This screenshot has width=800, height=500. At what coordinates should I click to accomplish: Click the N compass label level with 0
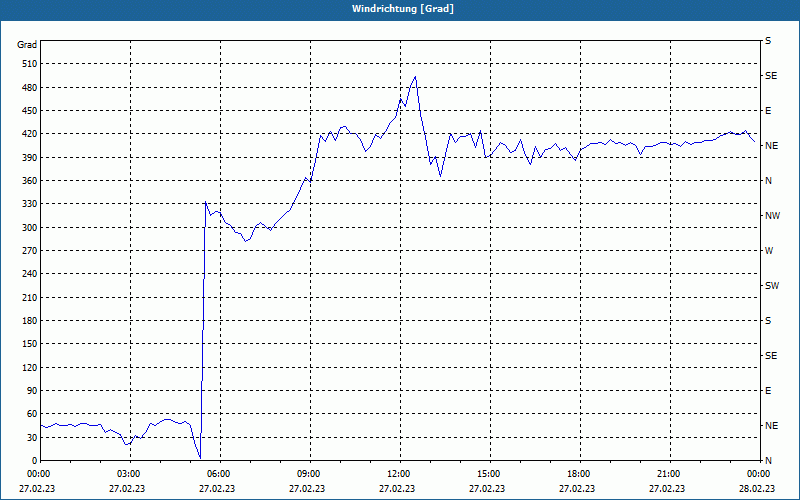click(x=768, y=461)
